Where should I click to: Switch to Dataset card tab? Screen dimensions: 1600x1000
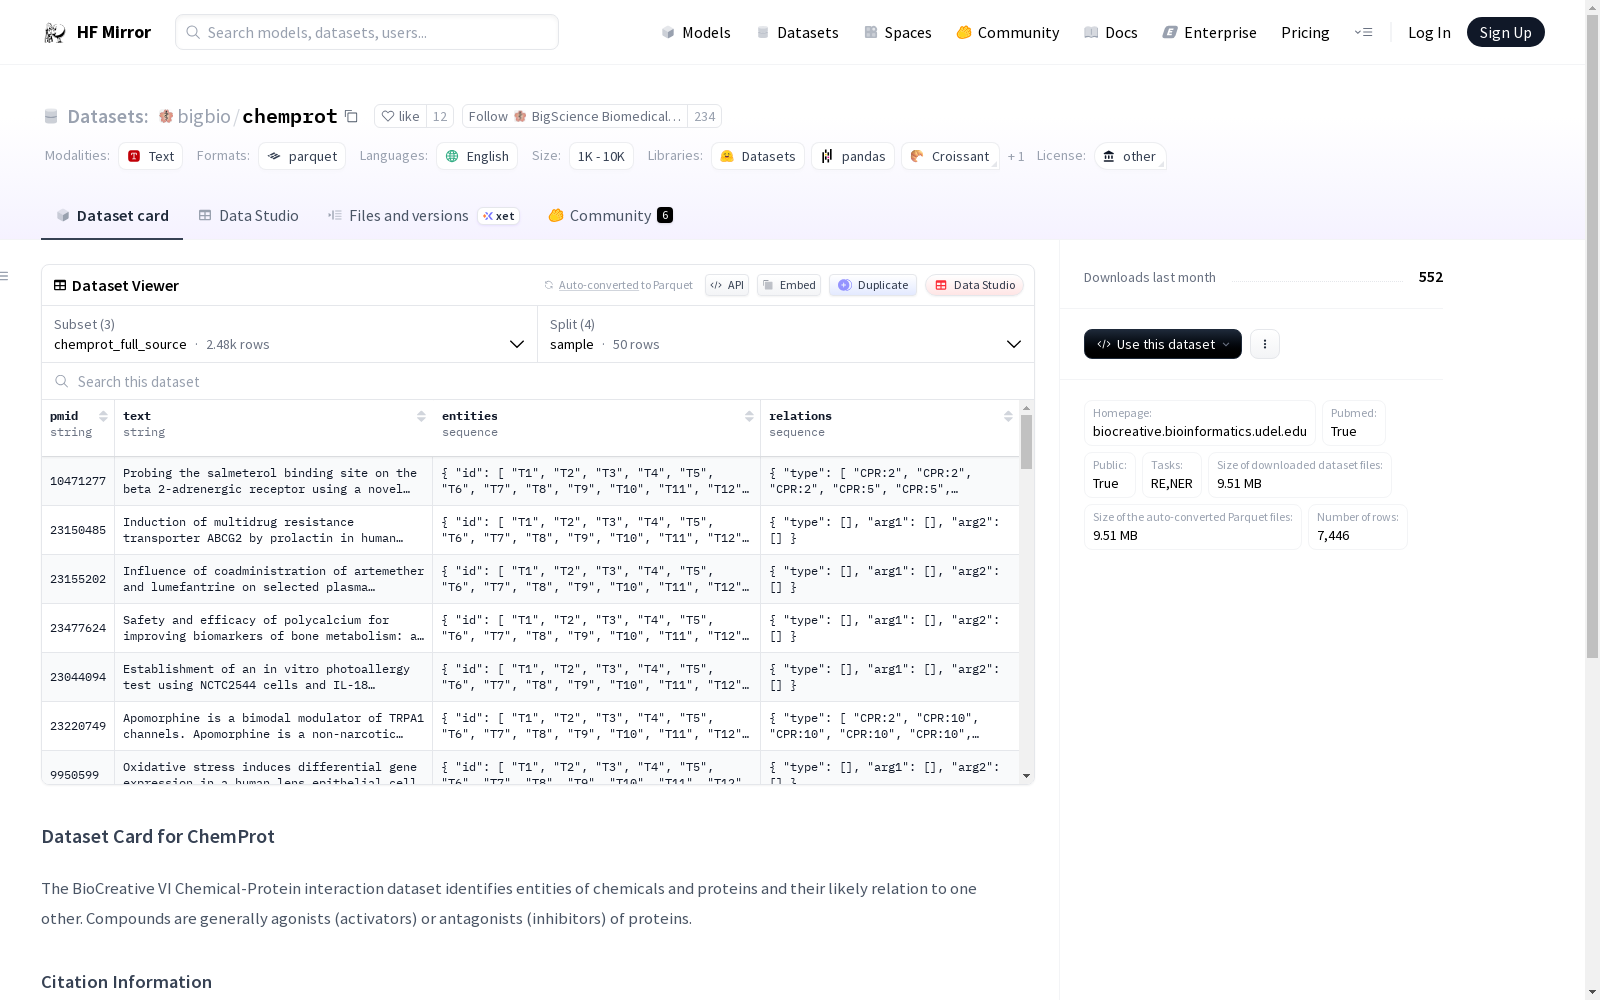tap(112, 215)
